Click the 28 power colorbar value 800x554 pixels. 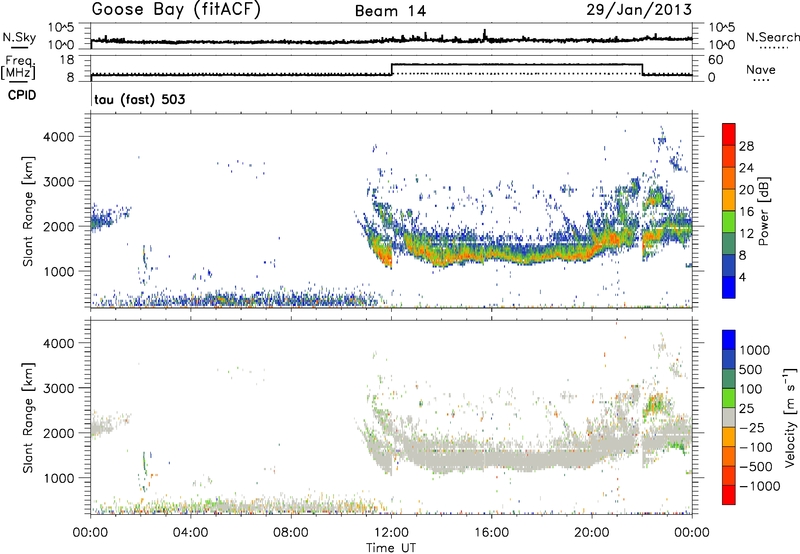pos(746,146)
